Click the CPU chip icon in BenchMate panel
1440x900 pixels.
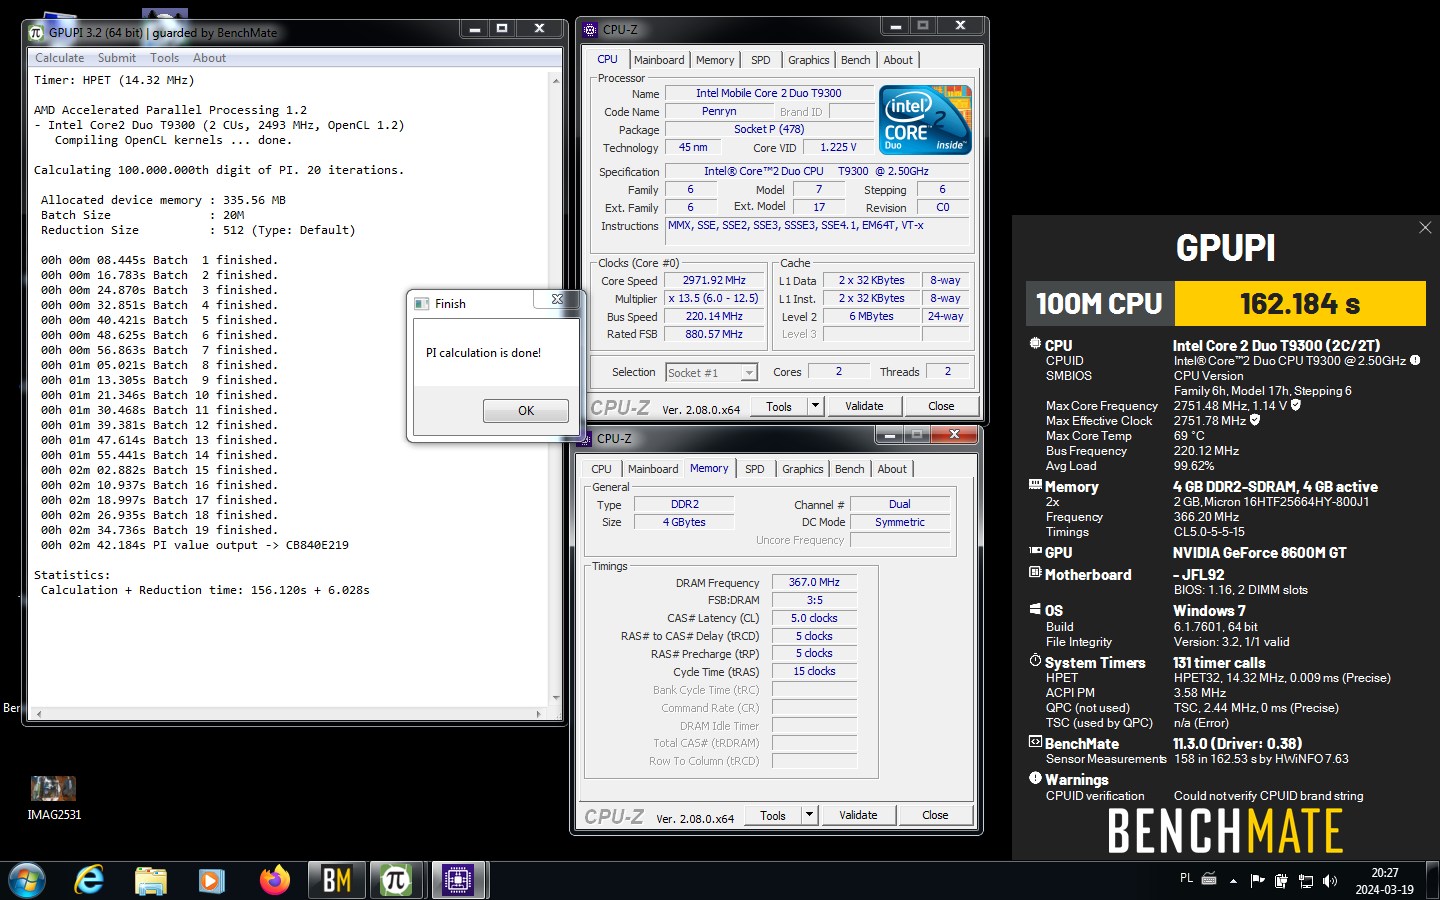pyautogui.click(x=1035, y=343)
